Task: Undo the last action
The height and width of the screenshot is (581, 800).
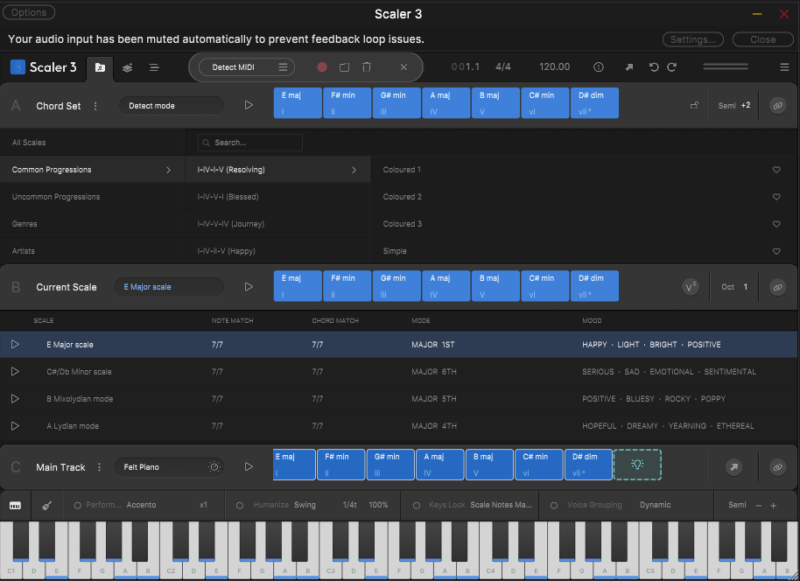Action: coord(654,66)
